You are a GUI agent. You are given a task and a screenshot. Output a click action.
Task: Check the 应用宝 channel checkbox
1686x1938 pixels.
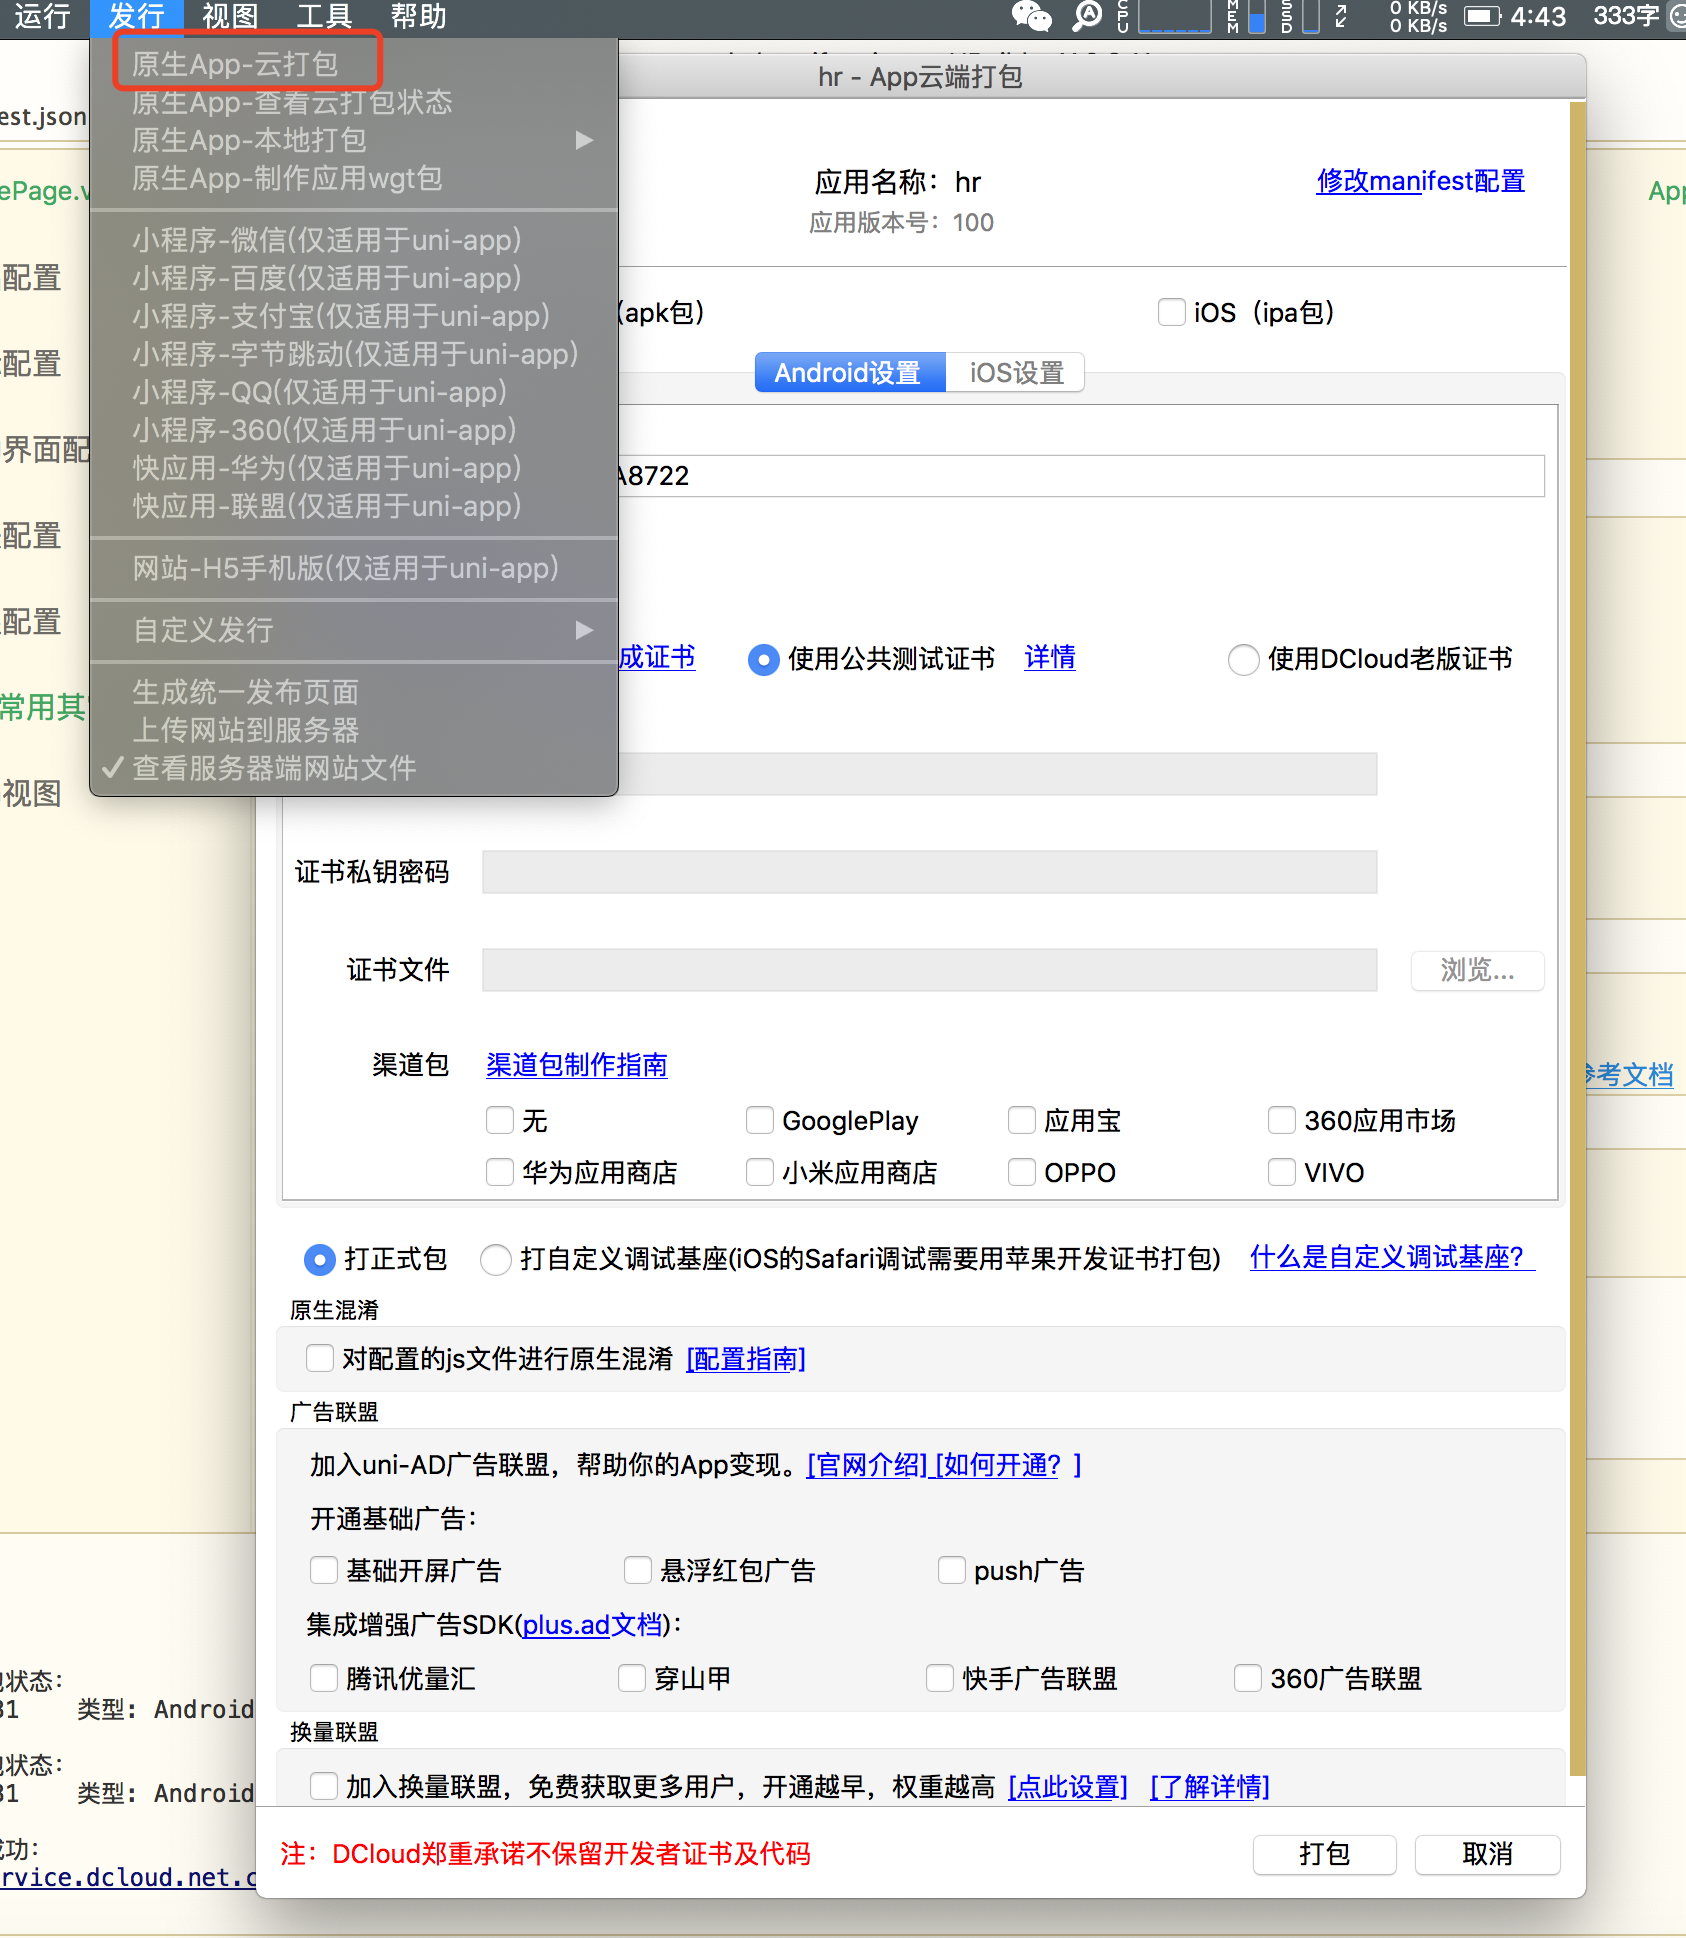[1022, 1120]
